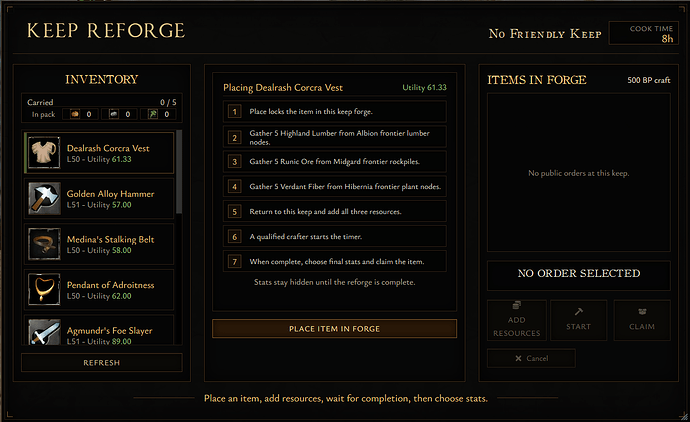Select step 1 Place locks the item

point(334,112)
